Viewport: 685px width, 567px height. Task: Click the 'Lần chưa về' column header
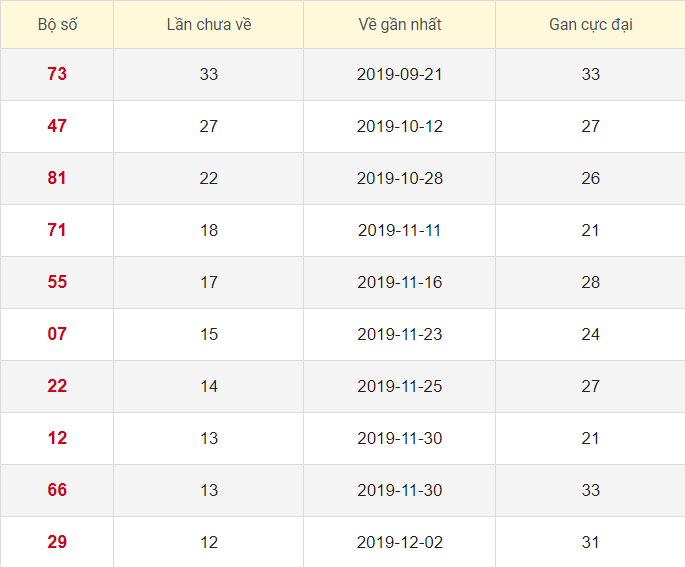[x=208, y=24]
